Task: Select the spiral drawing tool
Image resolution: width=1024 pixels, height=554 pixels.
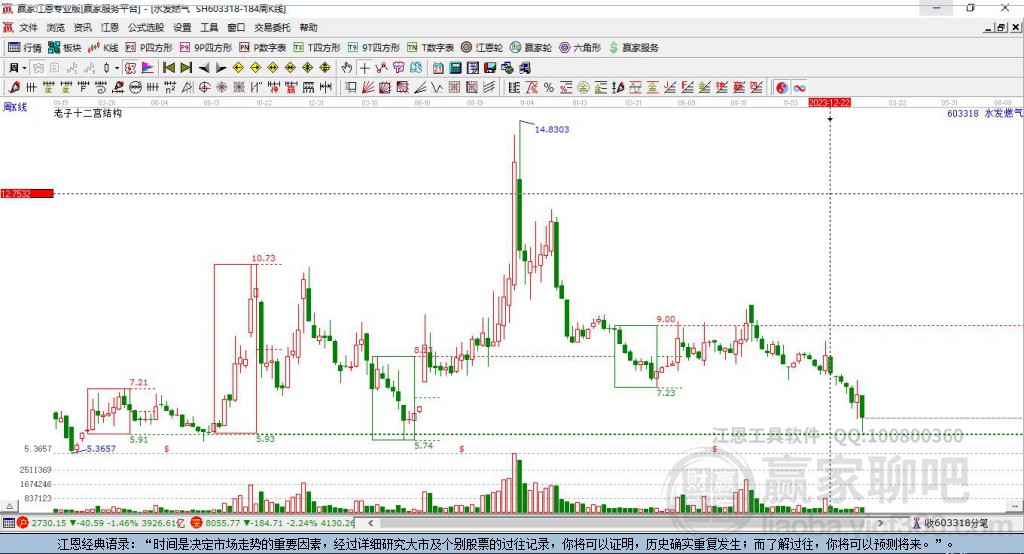Action: [101, 88]
